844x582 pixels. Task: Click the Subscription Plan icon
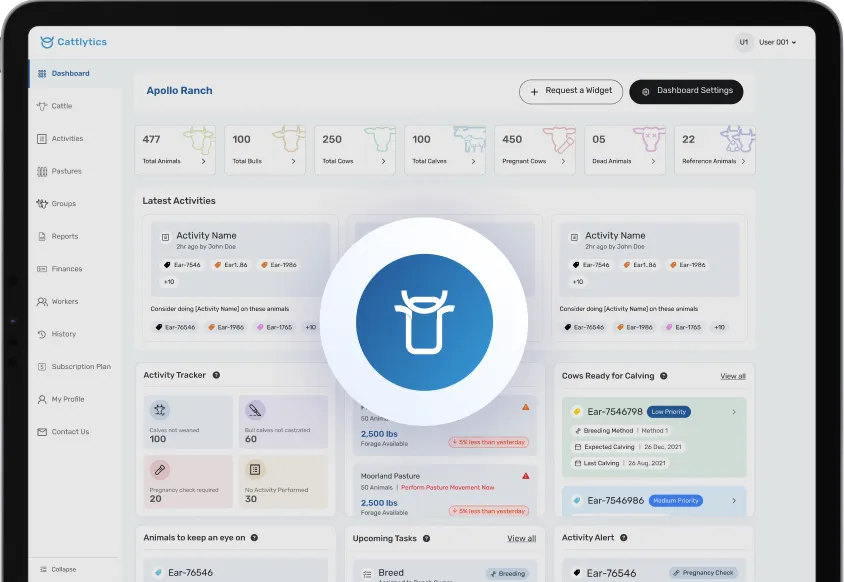(42, 367)
